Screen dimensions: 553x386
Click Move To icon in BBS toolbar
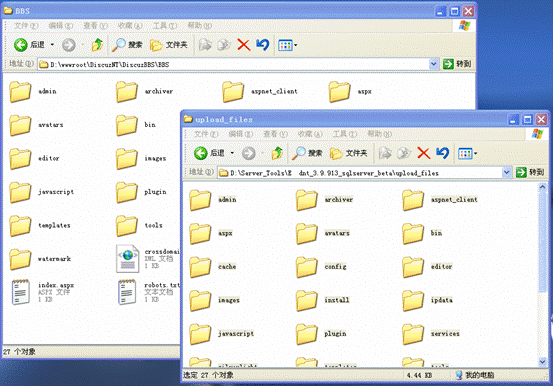[205, 45]
